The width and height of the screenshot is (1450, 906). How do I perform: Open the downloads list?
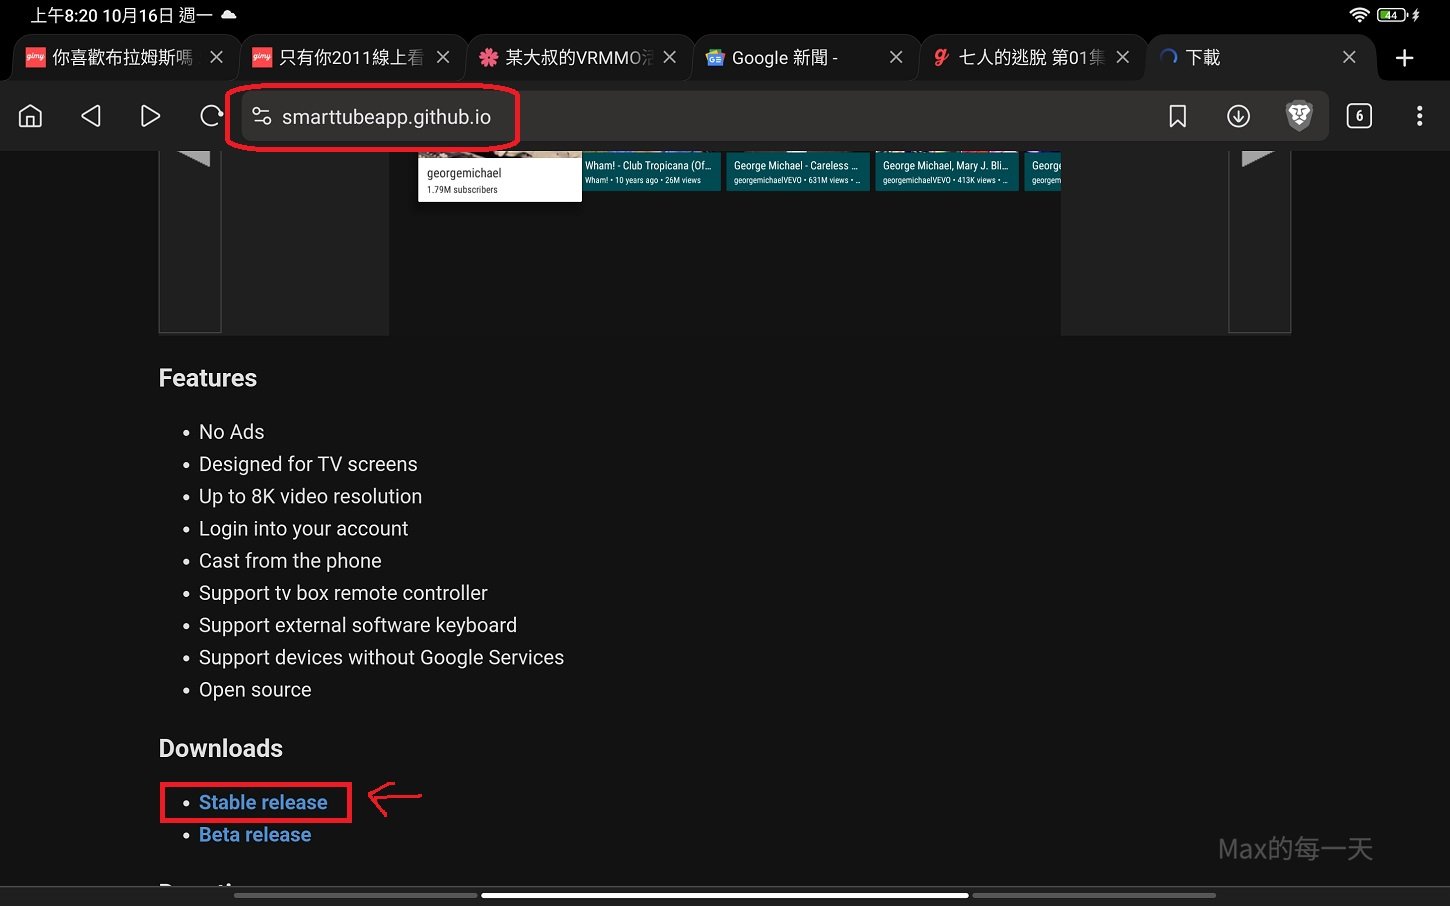tap(1238, 115)
